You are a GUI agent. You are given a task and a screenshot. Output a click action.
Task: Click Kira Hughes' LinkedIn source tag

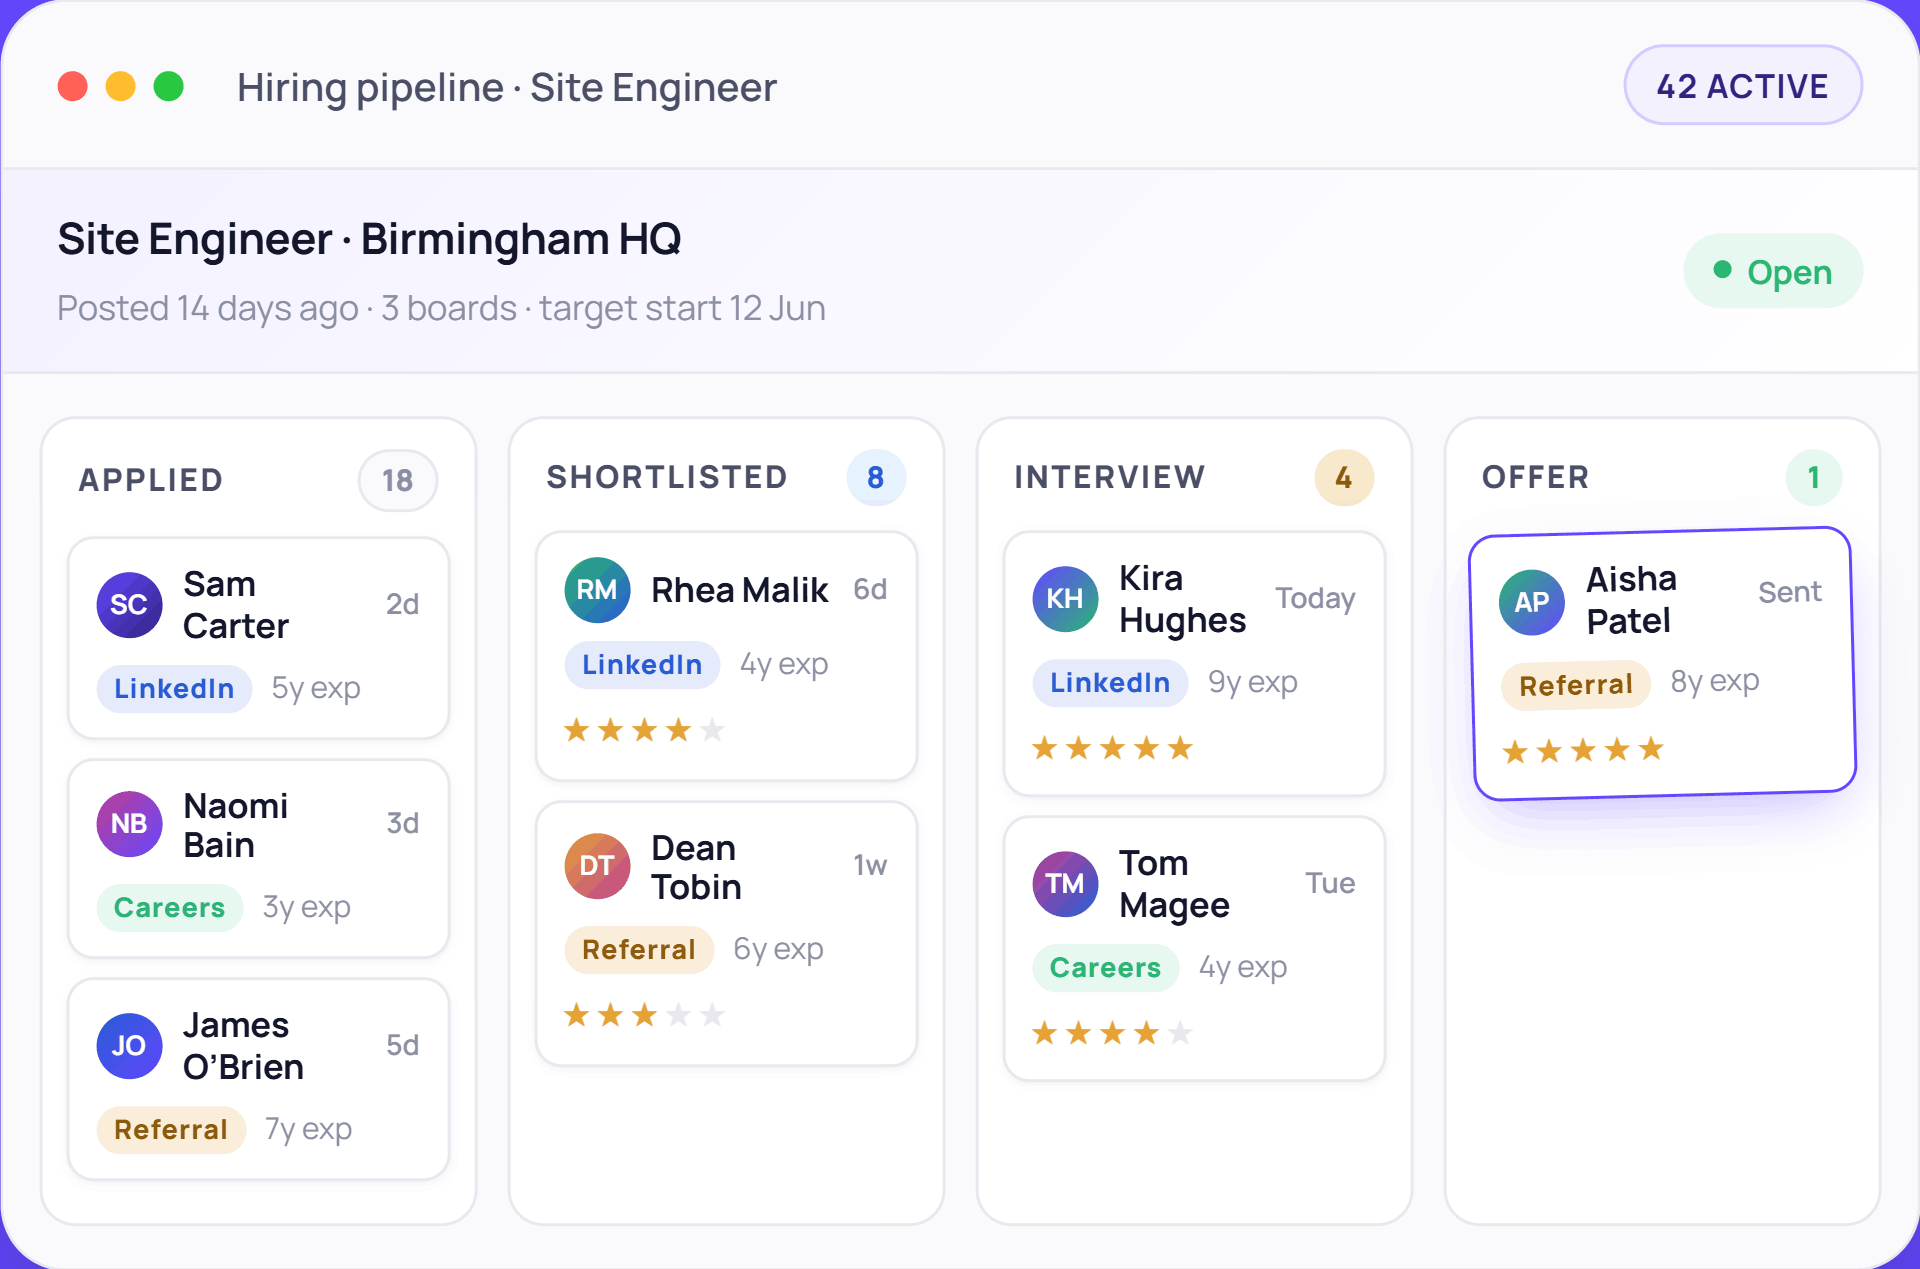point(1110,683)
